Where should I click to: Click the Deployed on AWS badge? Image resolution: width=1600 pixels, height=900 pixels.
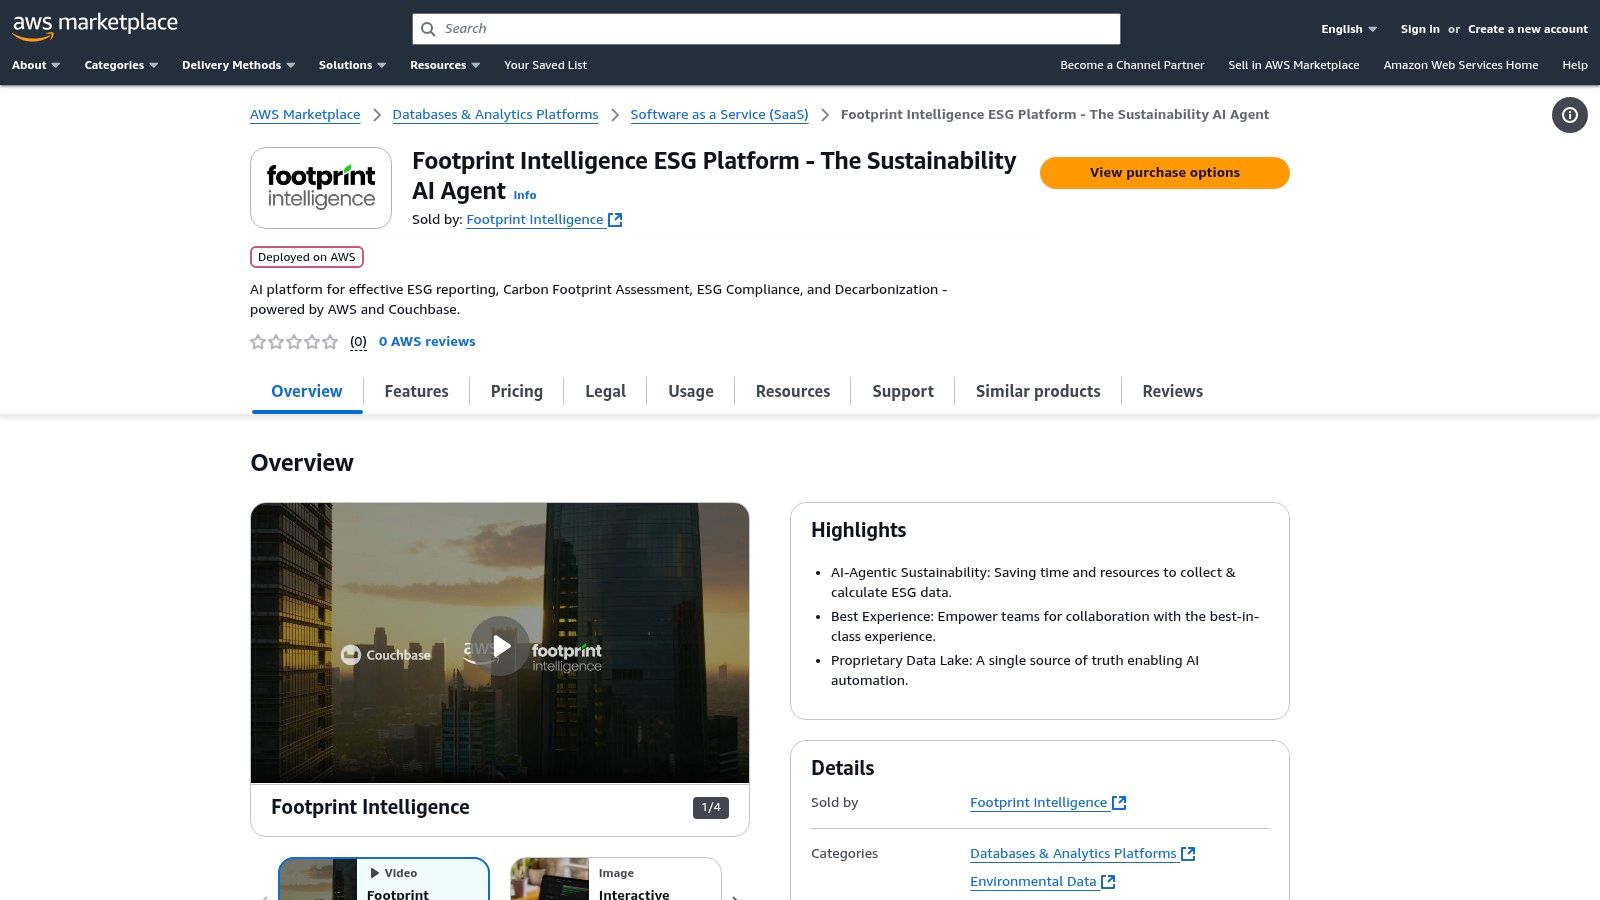[306, 257]
